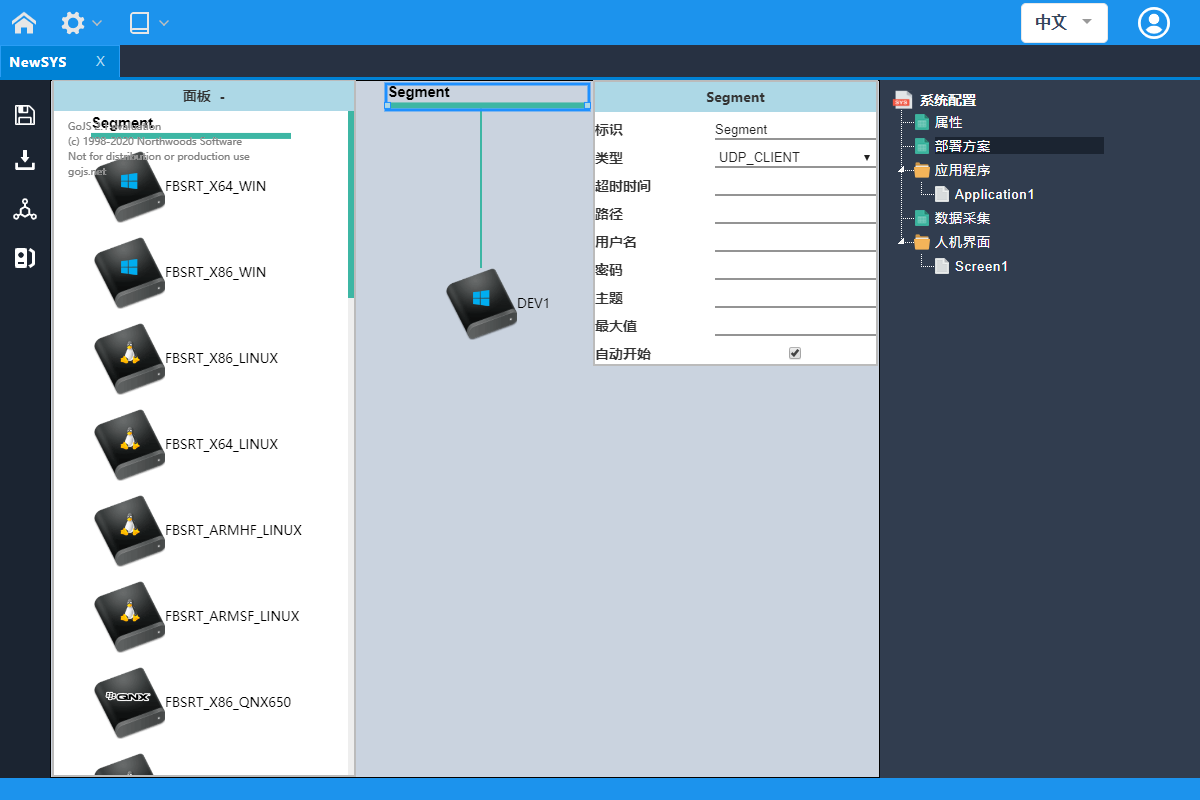Click the Screen1 document icon

coord(942,266)
